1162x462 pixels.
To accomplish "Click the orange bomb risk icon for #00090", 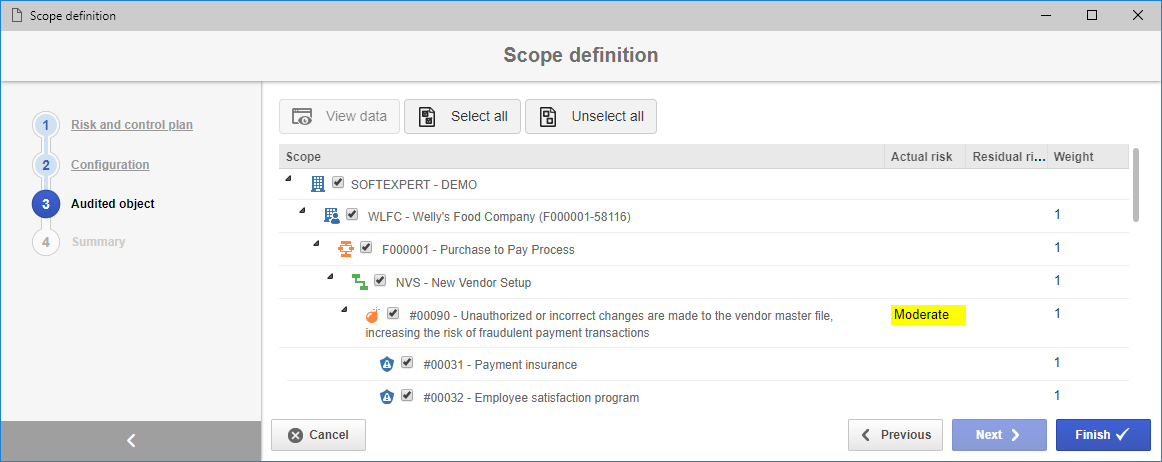I will pos(374,314).
